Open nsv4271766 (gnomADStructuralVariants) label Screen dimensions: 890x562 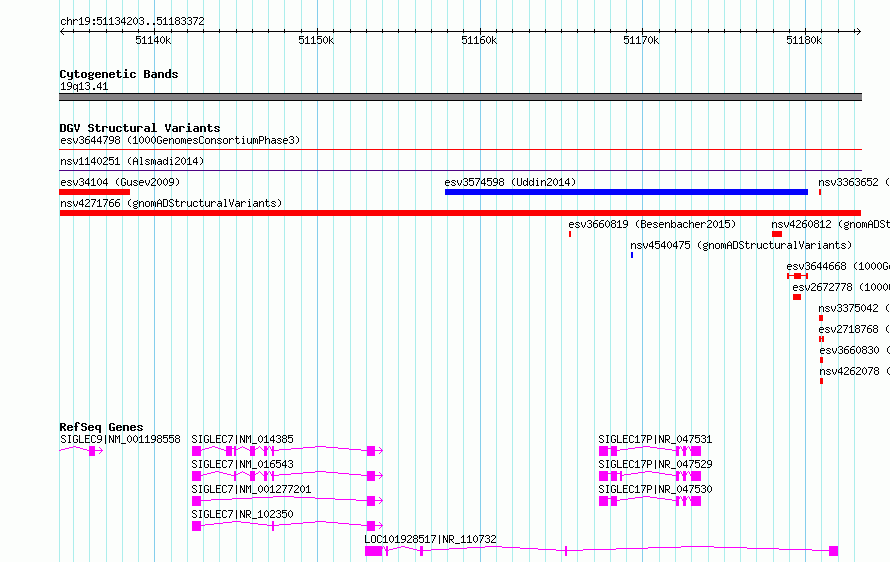pos(171,203)
